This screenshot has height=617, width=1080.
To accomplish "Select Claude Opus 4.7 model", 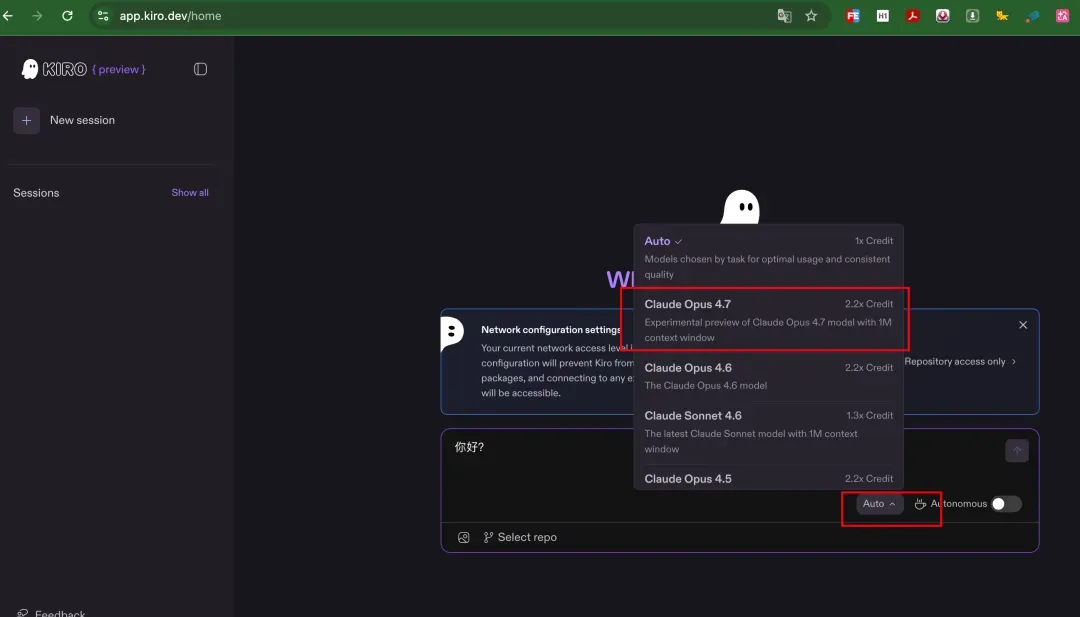I will [769, 320].
